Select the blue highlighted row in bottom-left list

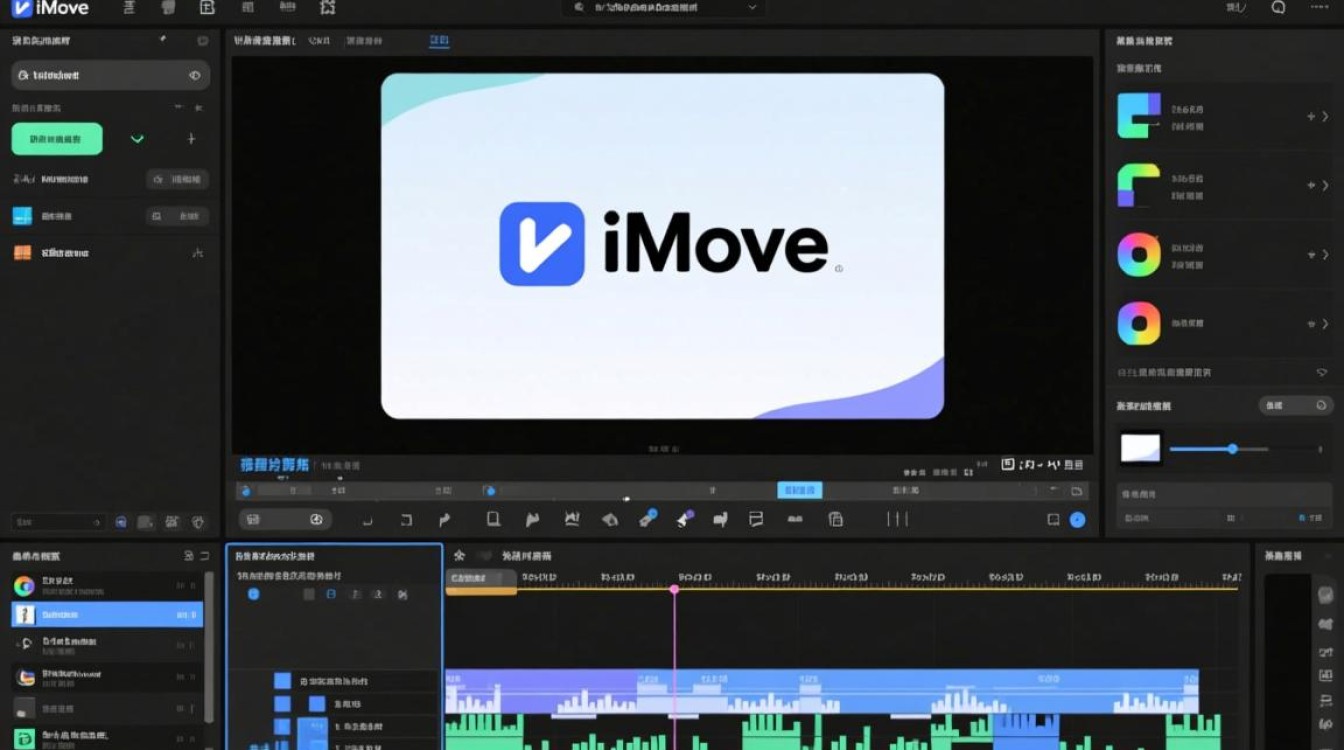(107, 614)
